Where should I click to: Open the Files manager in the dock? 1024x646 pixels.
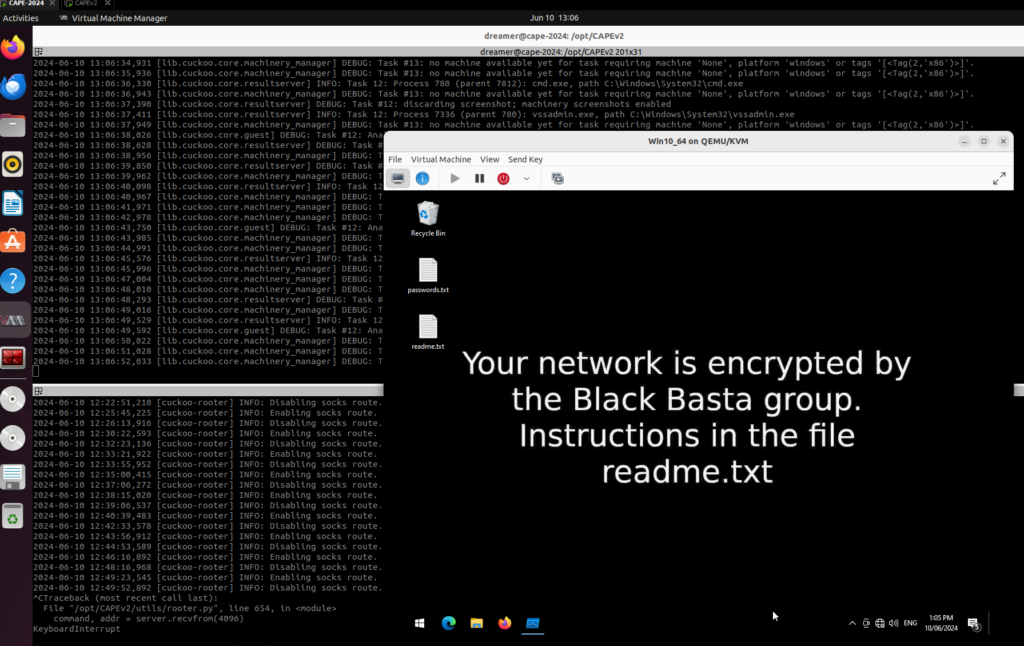pos(13,125)
